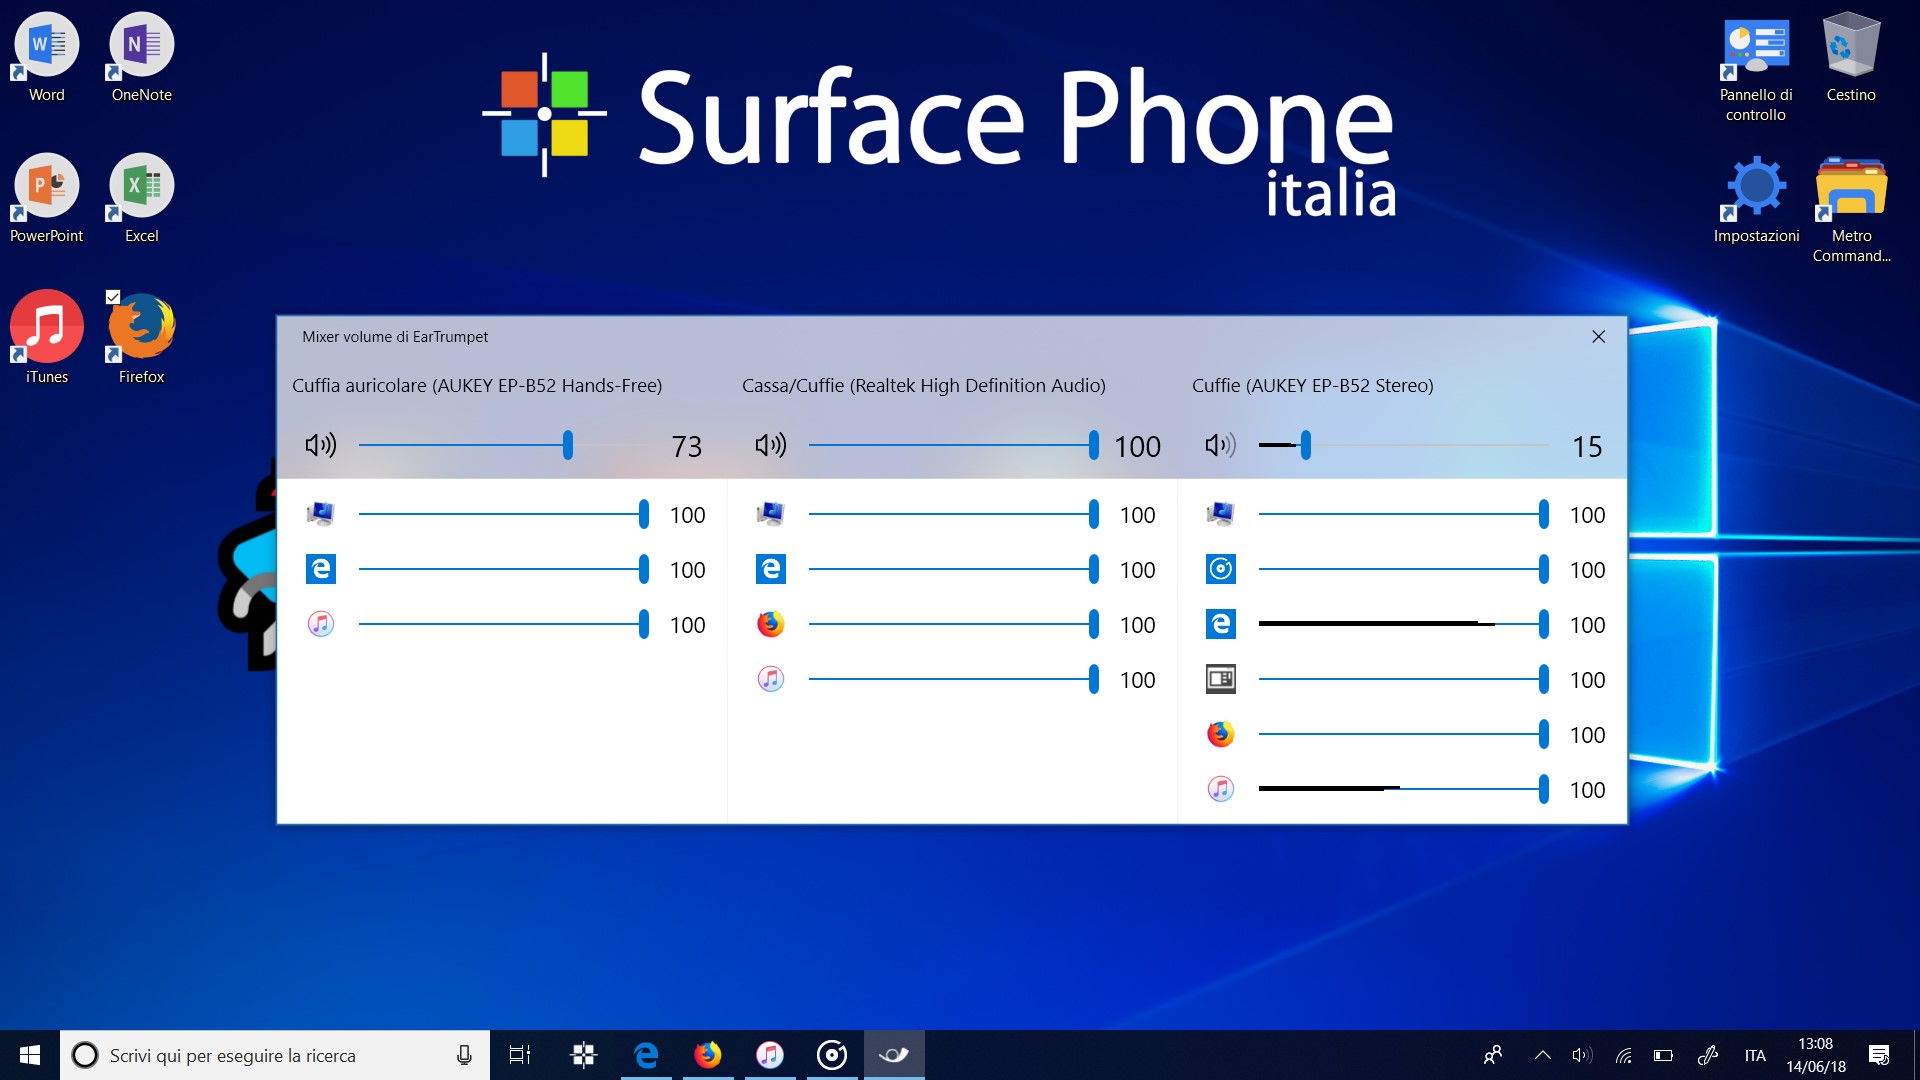Adjust AUKEY Hands-Free master volume slider at 73
1920x1080 pixels.
(505, 445)
